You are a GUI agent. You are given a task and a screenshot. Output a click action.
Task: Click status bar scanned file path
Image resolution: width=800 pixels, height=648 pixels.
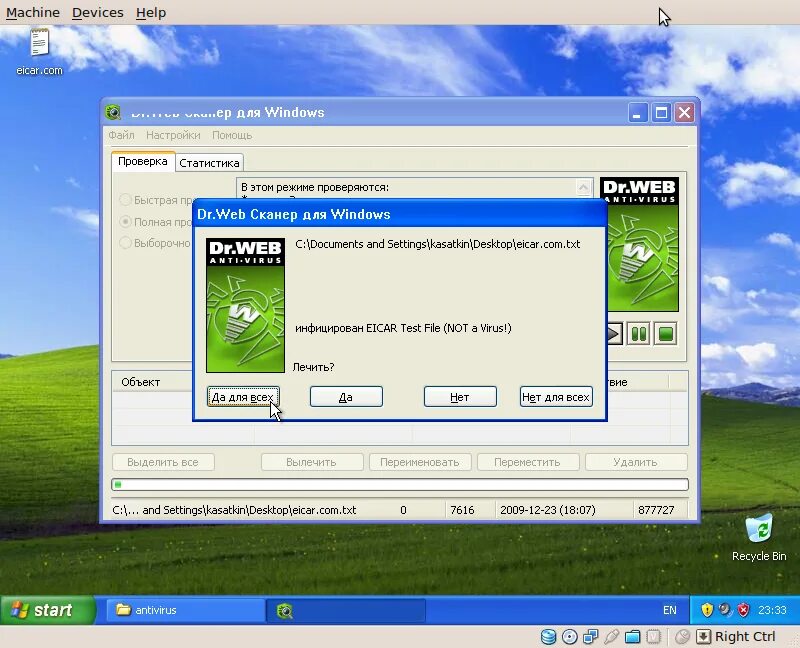tap(234, 510)
